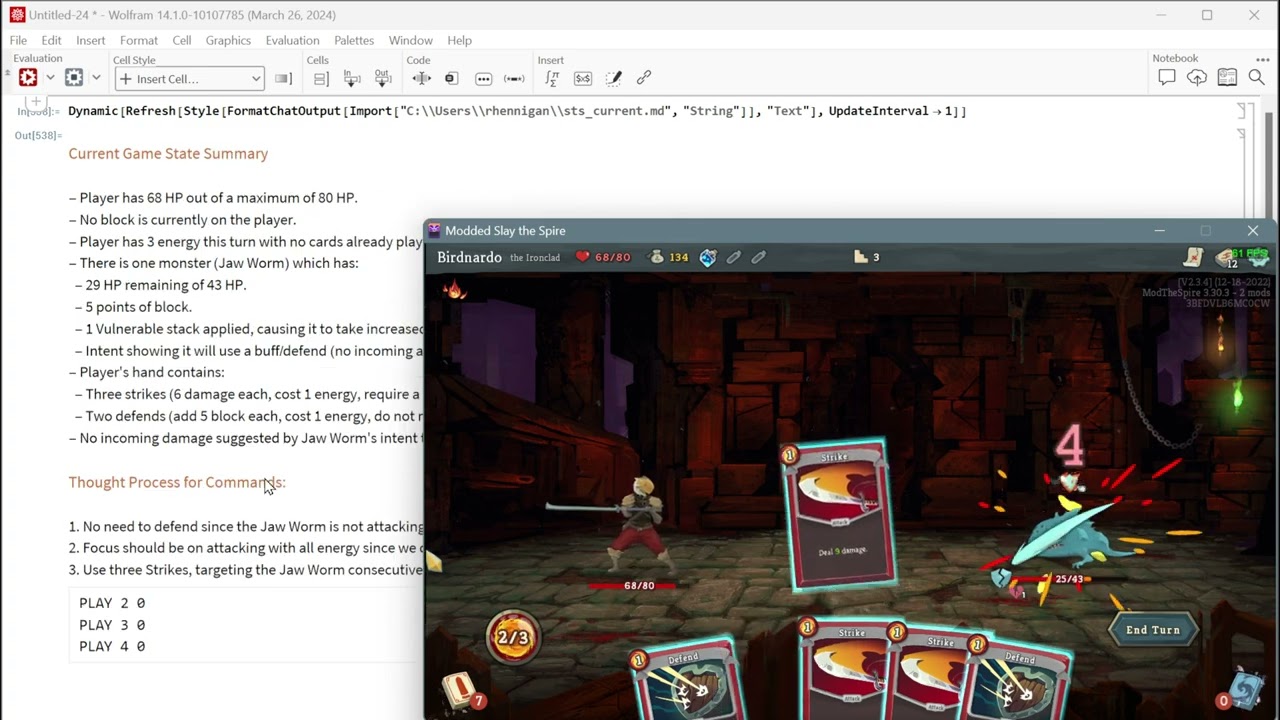The image size is (1280, 720).
Task: Open the Window menu
Action: 410,40
